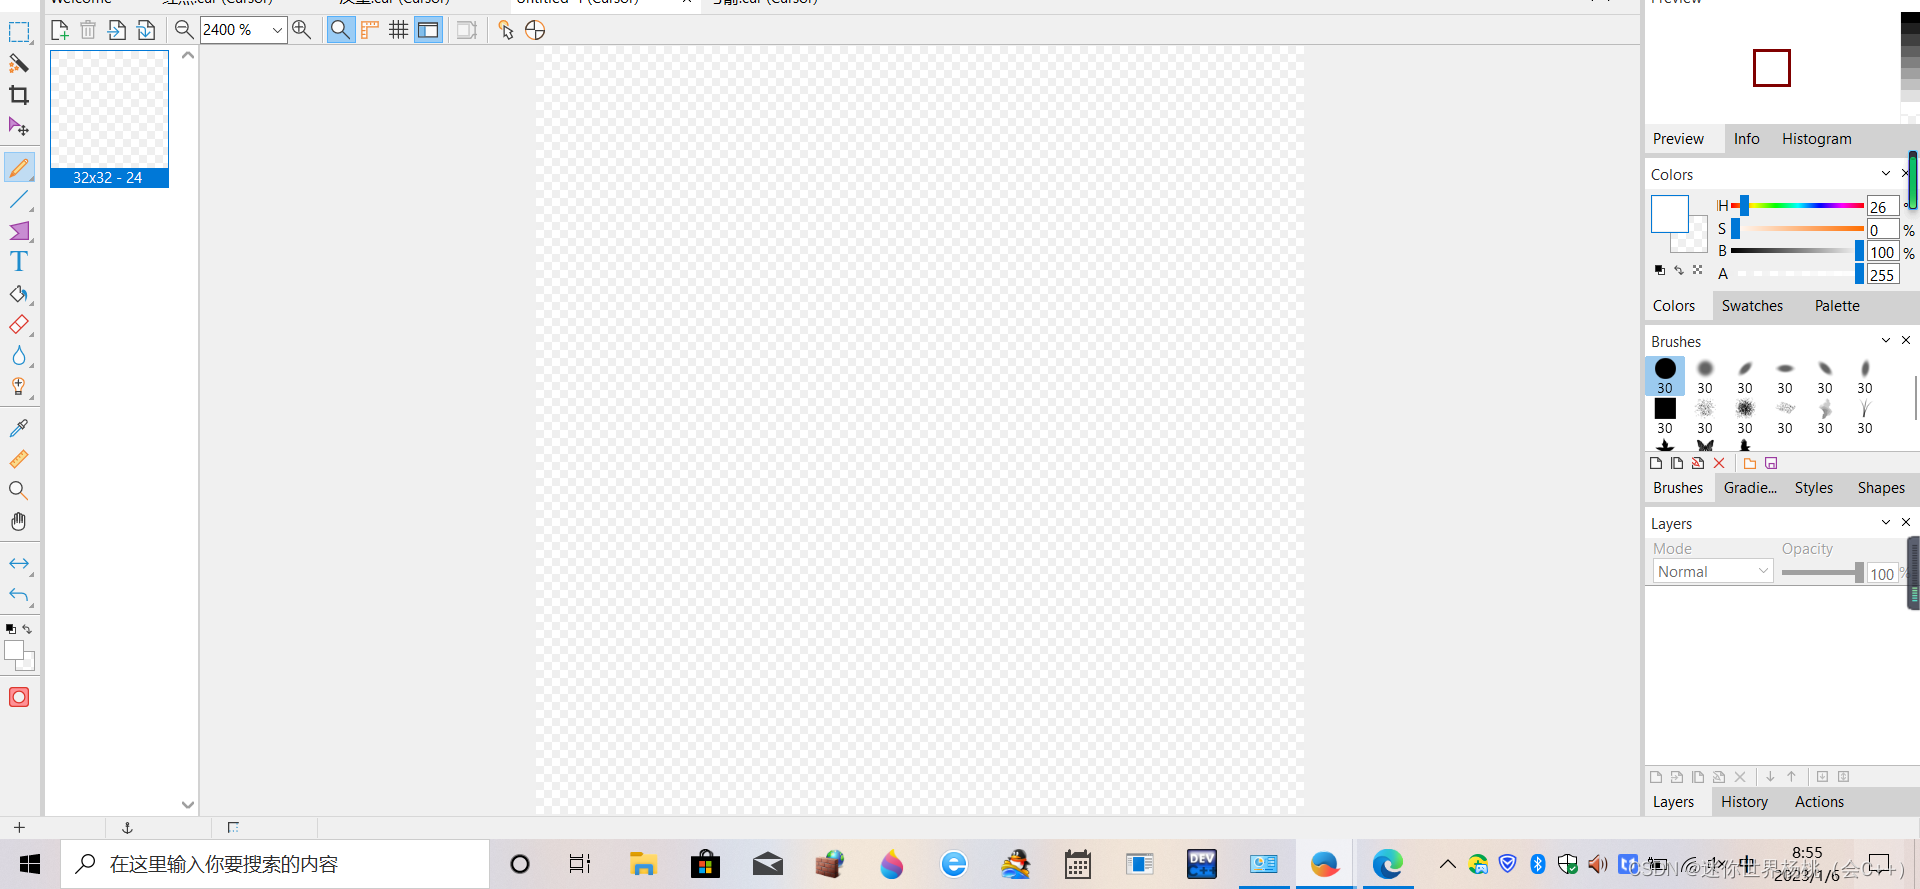Click the red rounded-square mask icon

pyautogui.click(x=19, y=697)
